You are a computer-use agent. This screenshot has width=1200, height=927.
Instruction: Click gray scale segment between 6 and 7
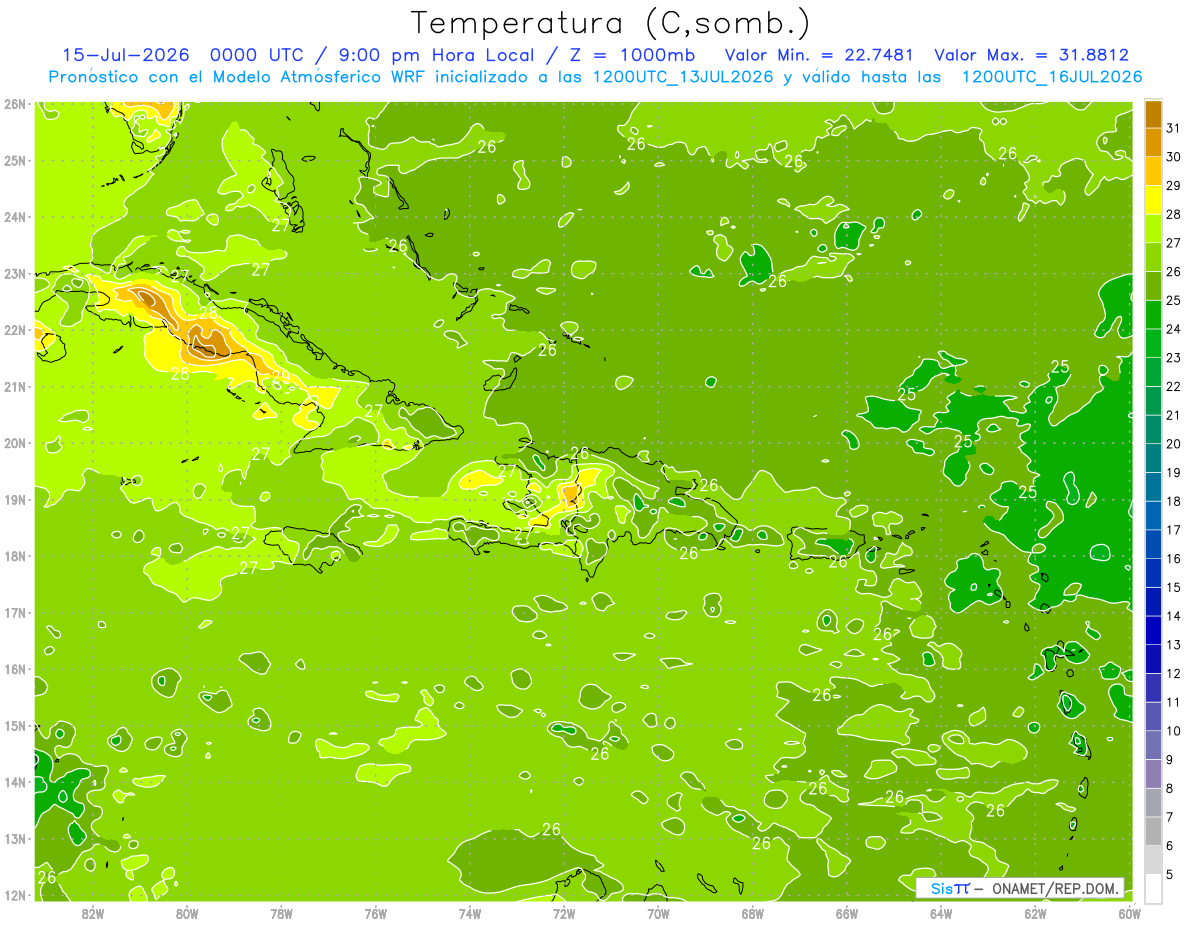1153,831
